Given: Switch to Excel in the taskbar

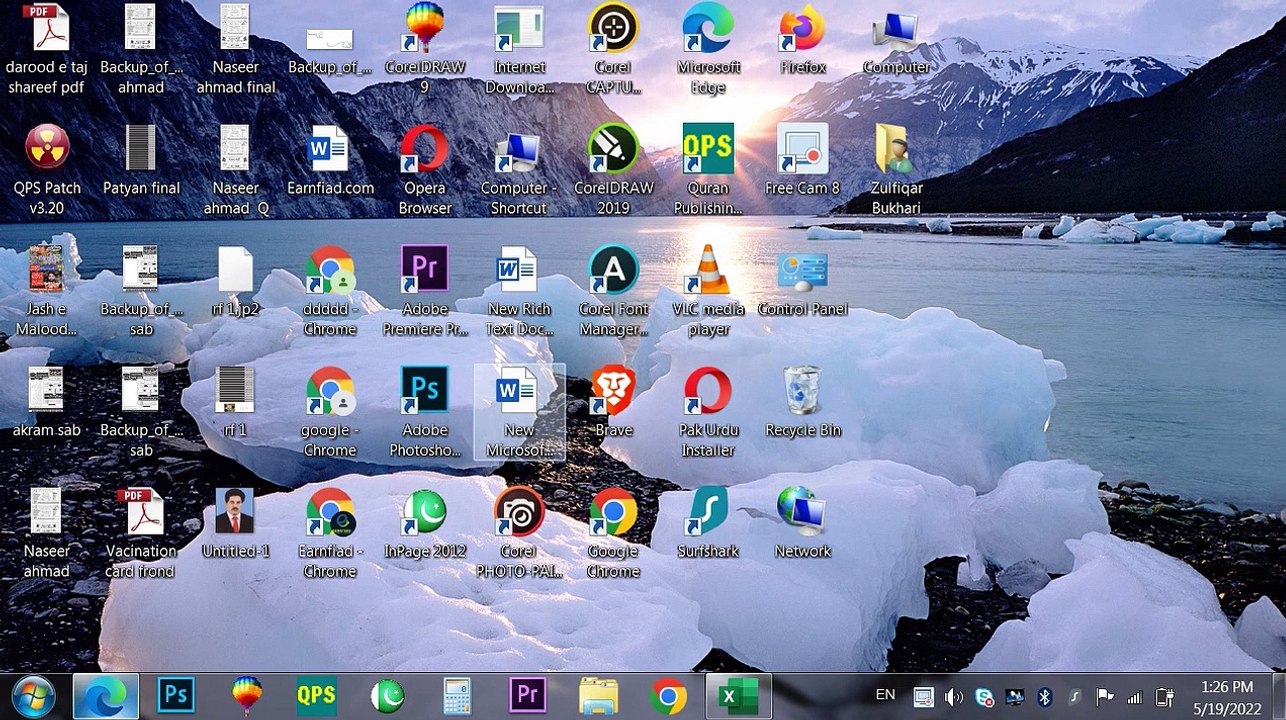Looking at the screenshot, I should pyautogui.click(x=738, y=696).
